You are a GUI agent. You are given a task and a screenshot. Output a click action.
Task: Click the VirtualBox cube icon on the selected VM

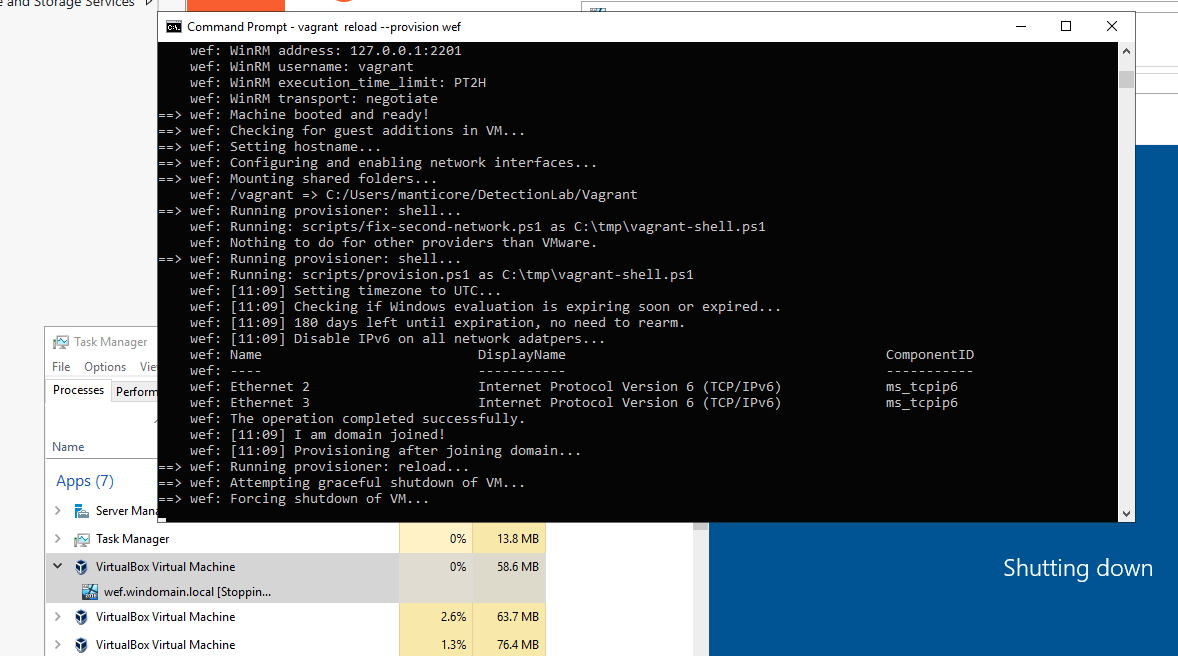tap(81, 566)
